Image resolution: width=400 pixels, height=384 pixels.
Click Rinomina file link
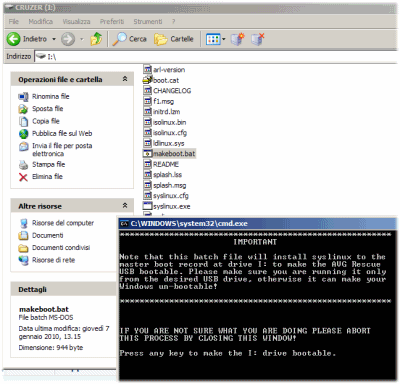pyautogui.click(x=51, y=96)
